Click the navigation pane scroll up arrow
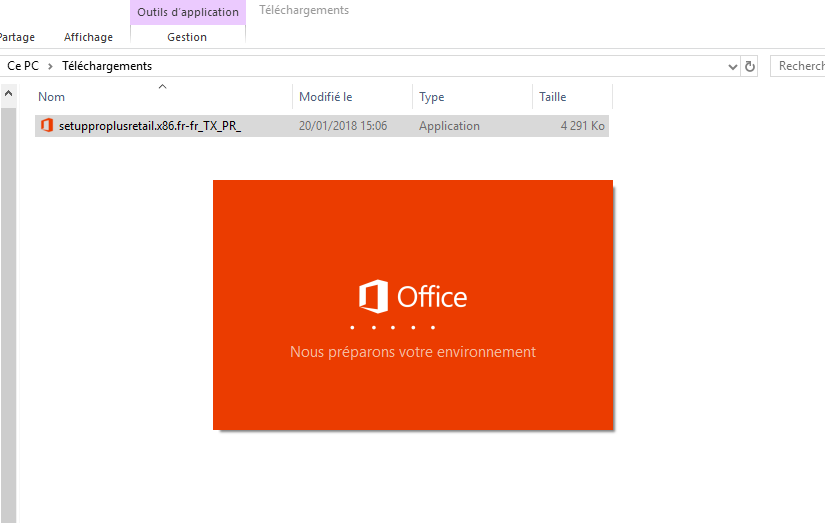The width and height of the screenshot is (825, 523). tap(8, 94)
